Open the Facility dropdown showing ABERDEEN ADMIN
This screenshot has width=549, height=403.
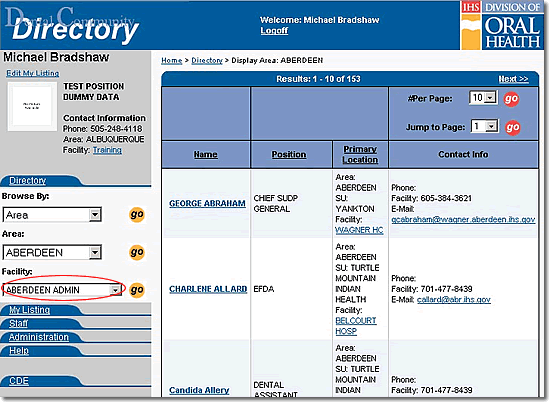coord(62,290)
